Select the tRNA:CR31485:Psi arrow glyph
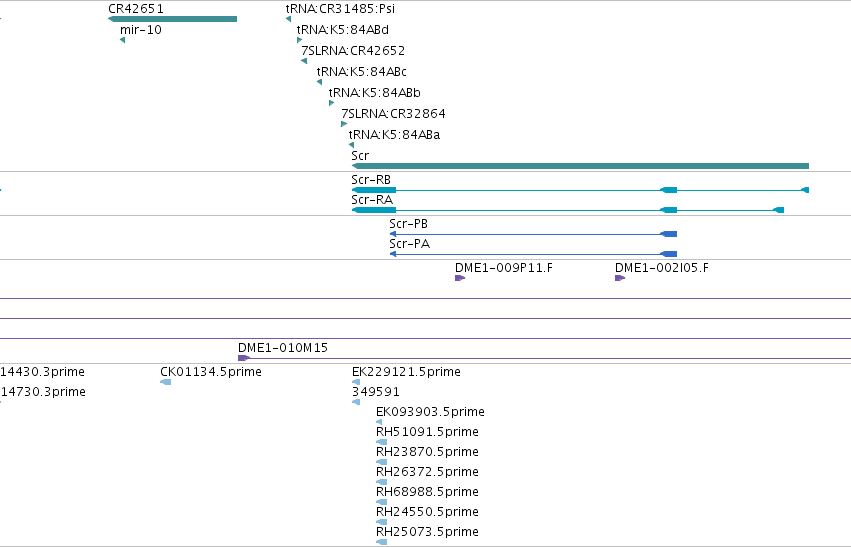Viewport: 851px width, 547px height. 289,19
